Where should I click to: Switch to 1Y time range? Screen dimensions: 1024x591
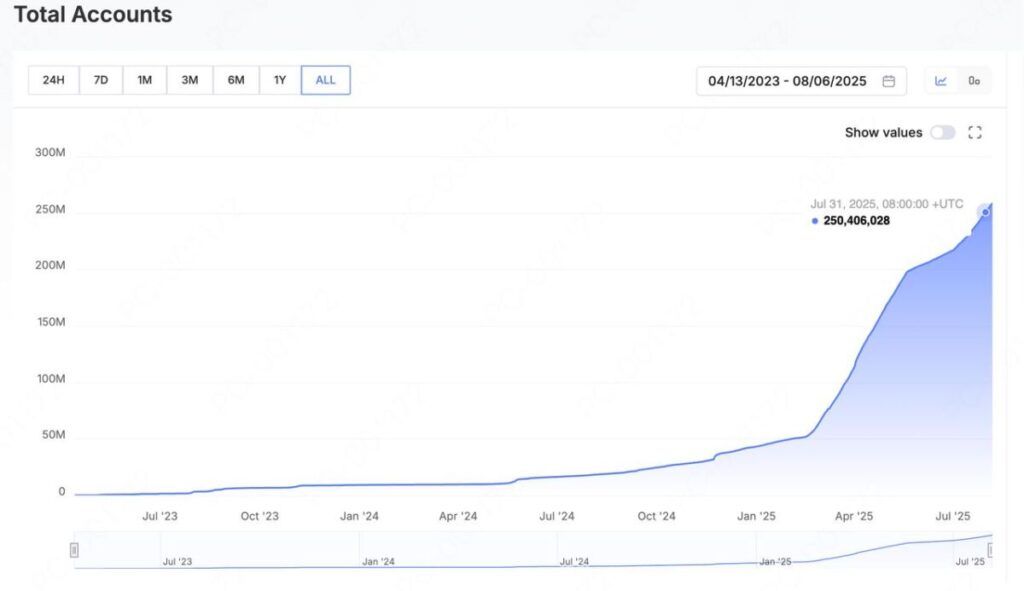280,80
